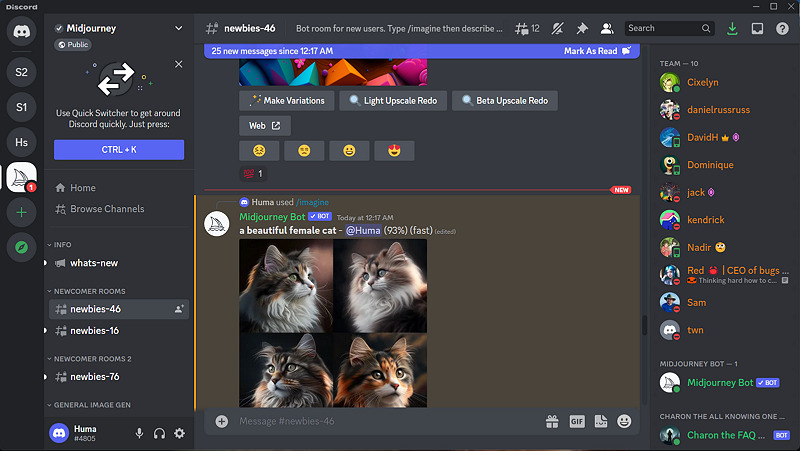This screenshot has height=451, width=800.
Task: Click the /imagine command link
Action: 312,203
